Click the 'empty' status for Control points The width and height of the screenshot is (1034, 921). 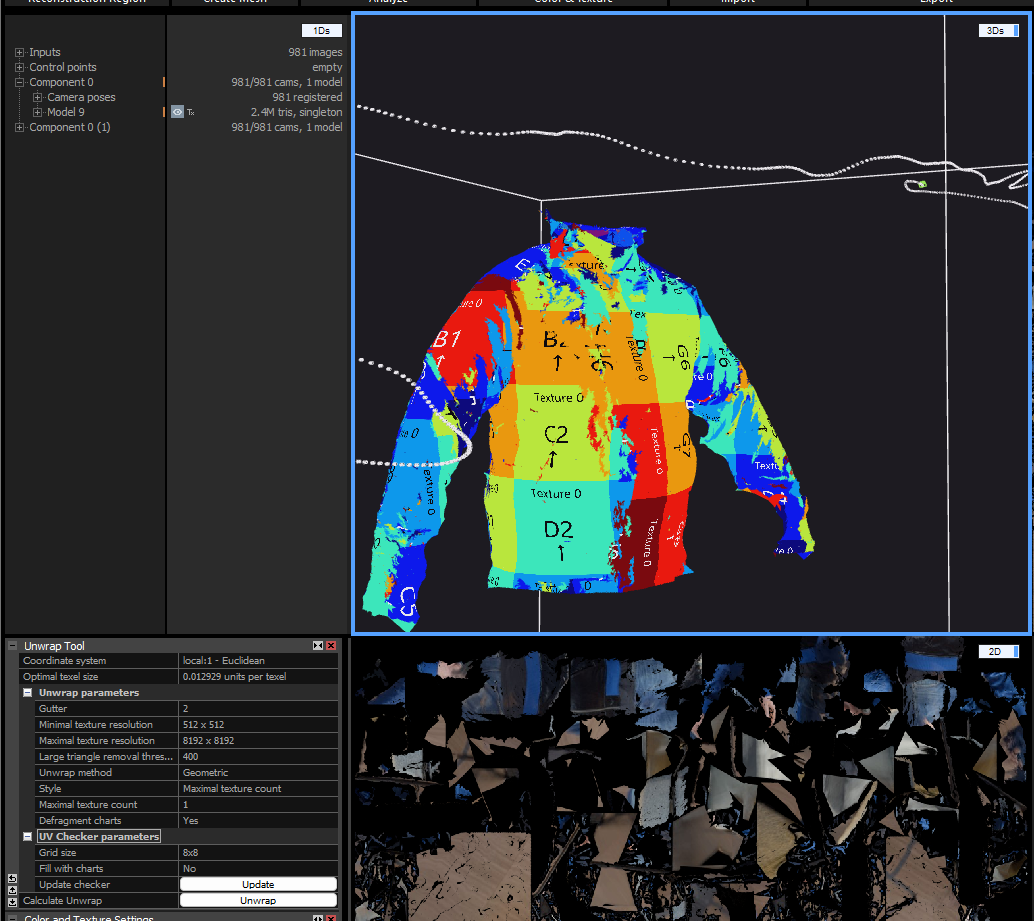(x=327, y=67)
